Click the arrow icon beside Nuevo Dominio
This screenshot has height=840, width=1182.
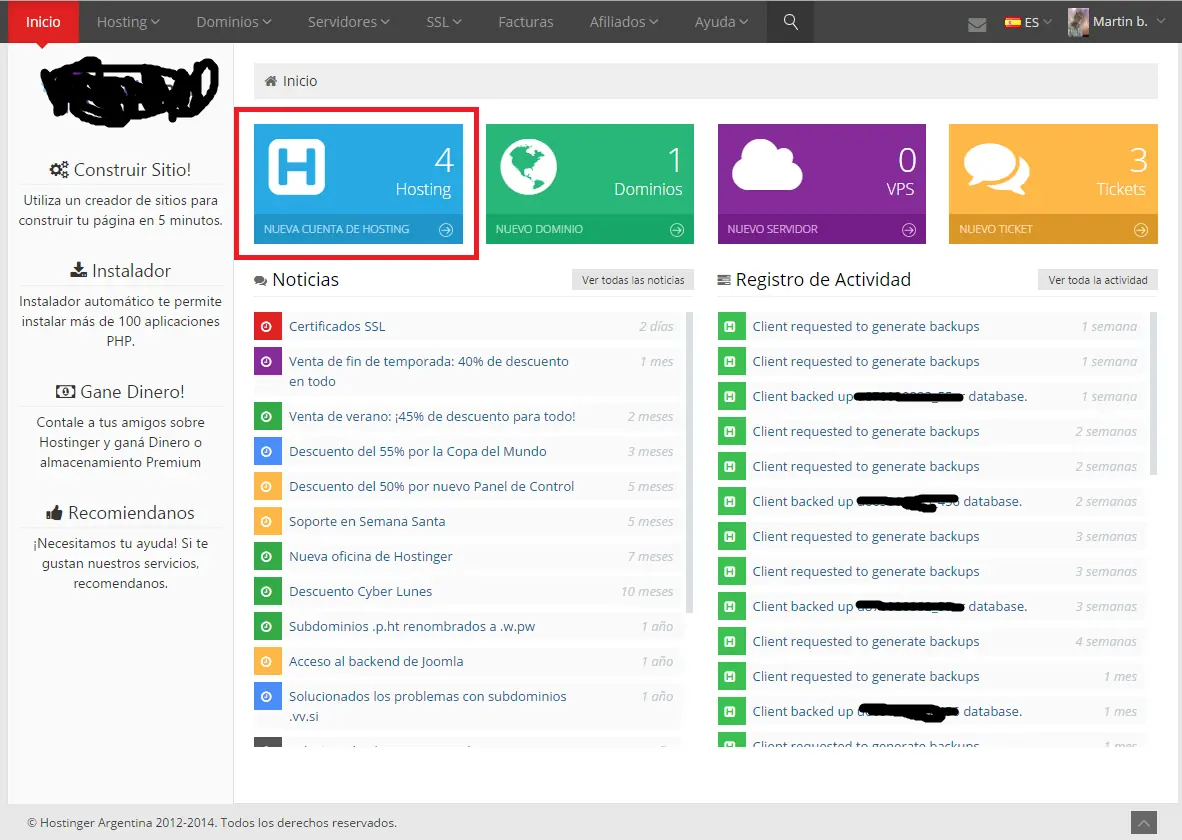(x=677, y=230)
